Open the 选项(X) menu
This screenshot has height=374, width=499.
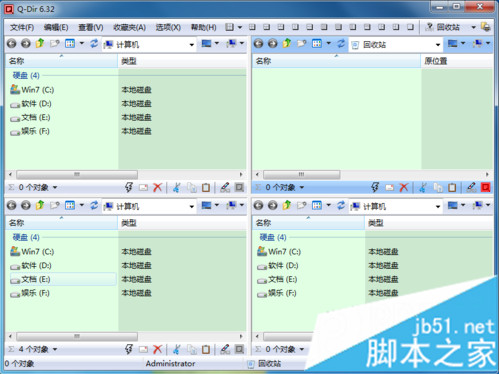[168, 27]
